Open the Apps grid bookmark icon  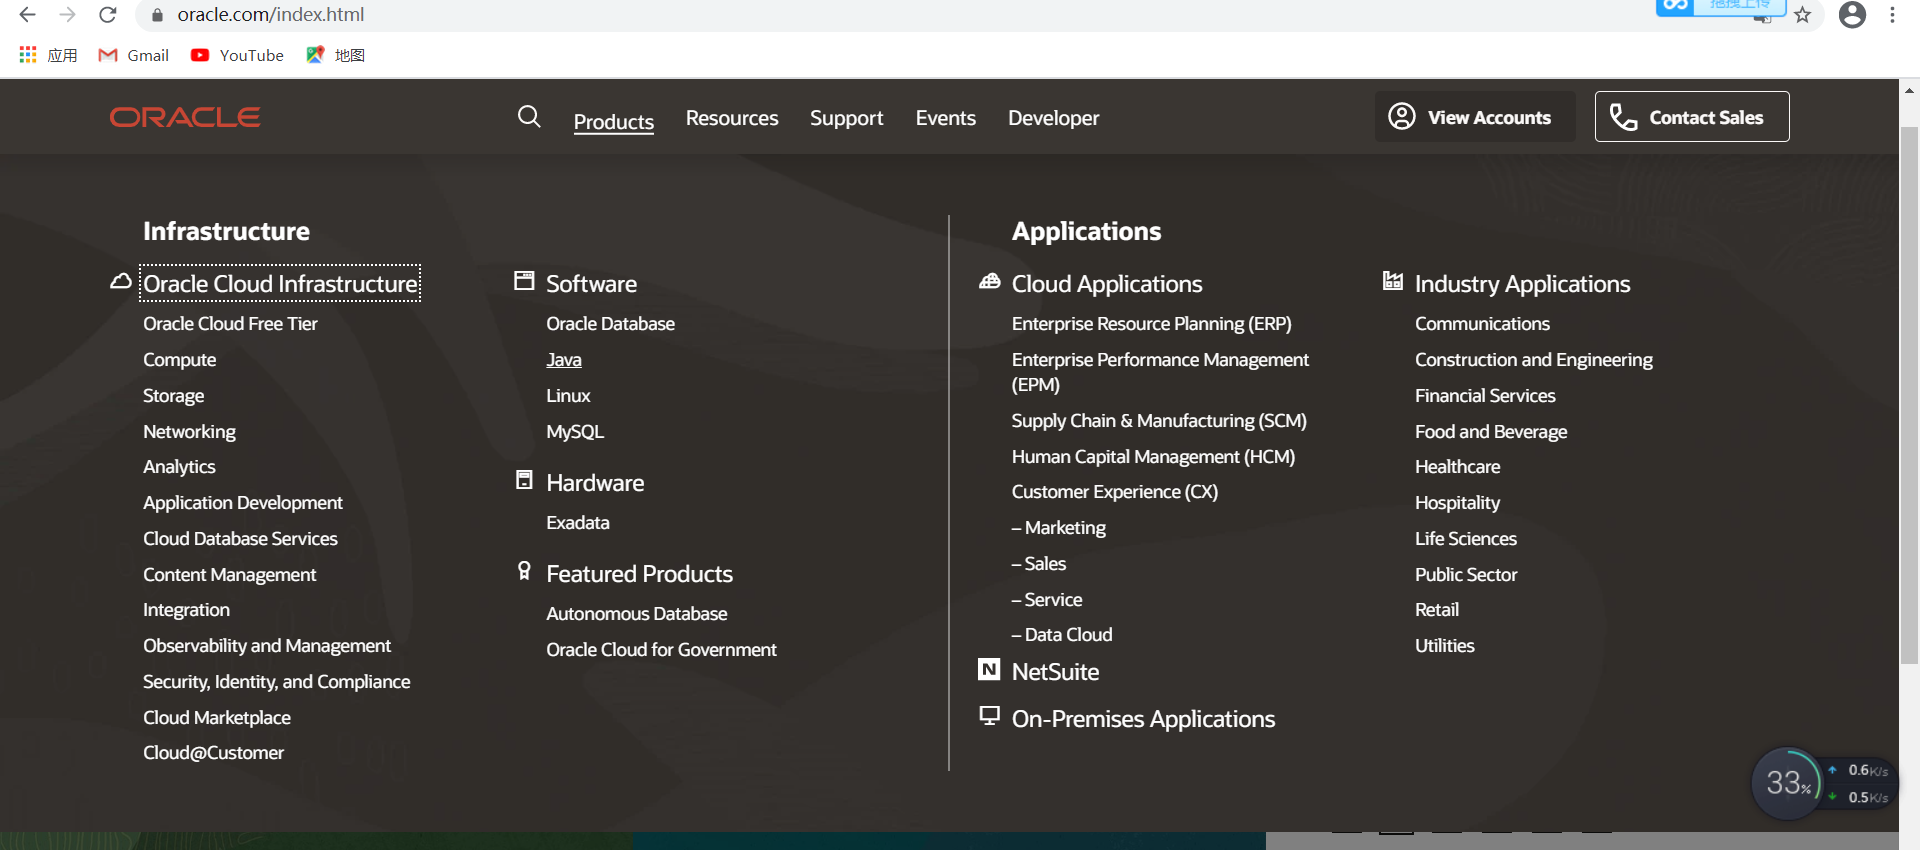(x=28, y=55)
